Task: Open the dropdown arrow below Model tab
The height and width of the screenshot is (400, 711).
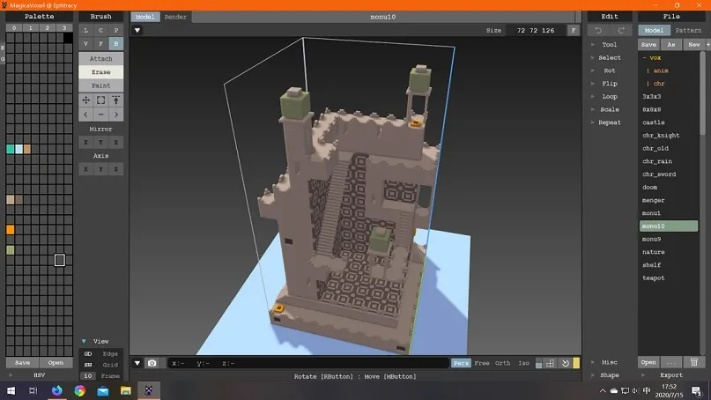Action: [x=137, y=31]
